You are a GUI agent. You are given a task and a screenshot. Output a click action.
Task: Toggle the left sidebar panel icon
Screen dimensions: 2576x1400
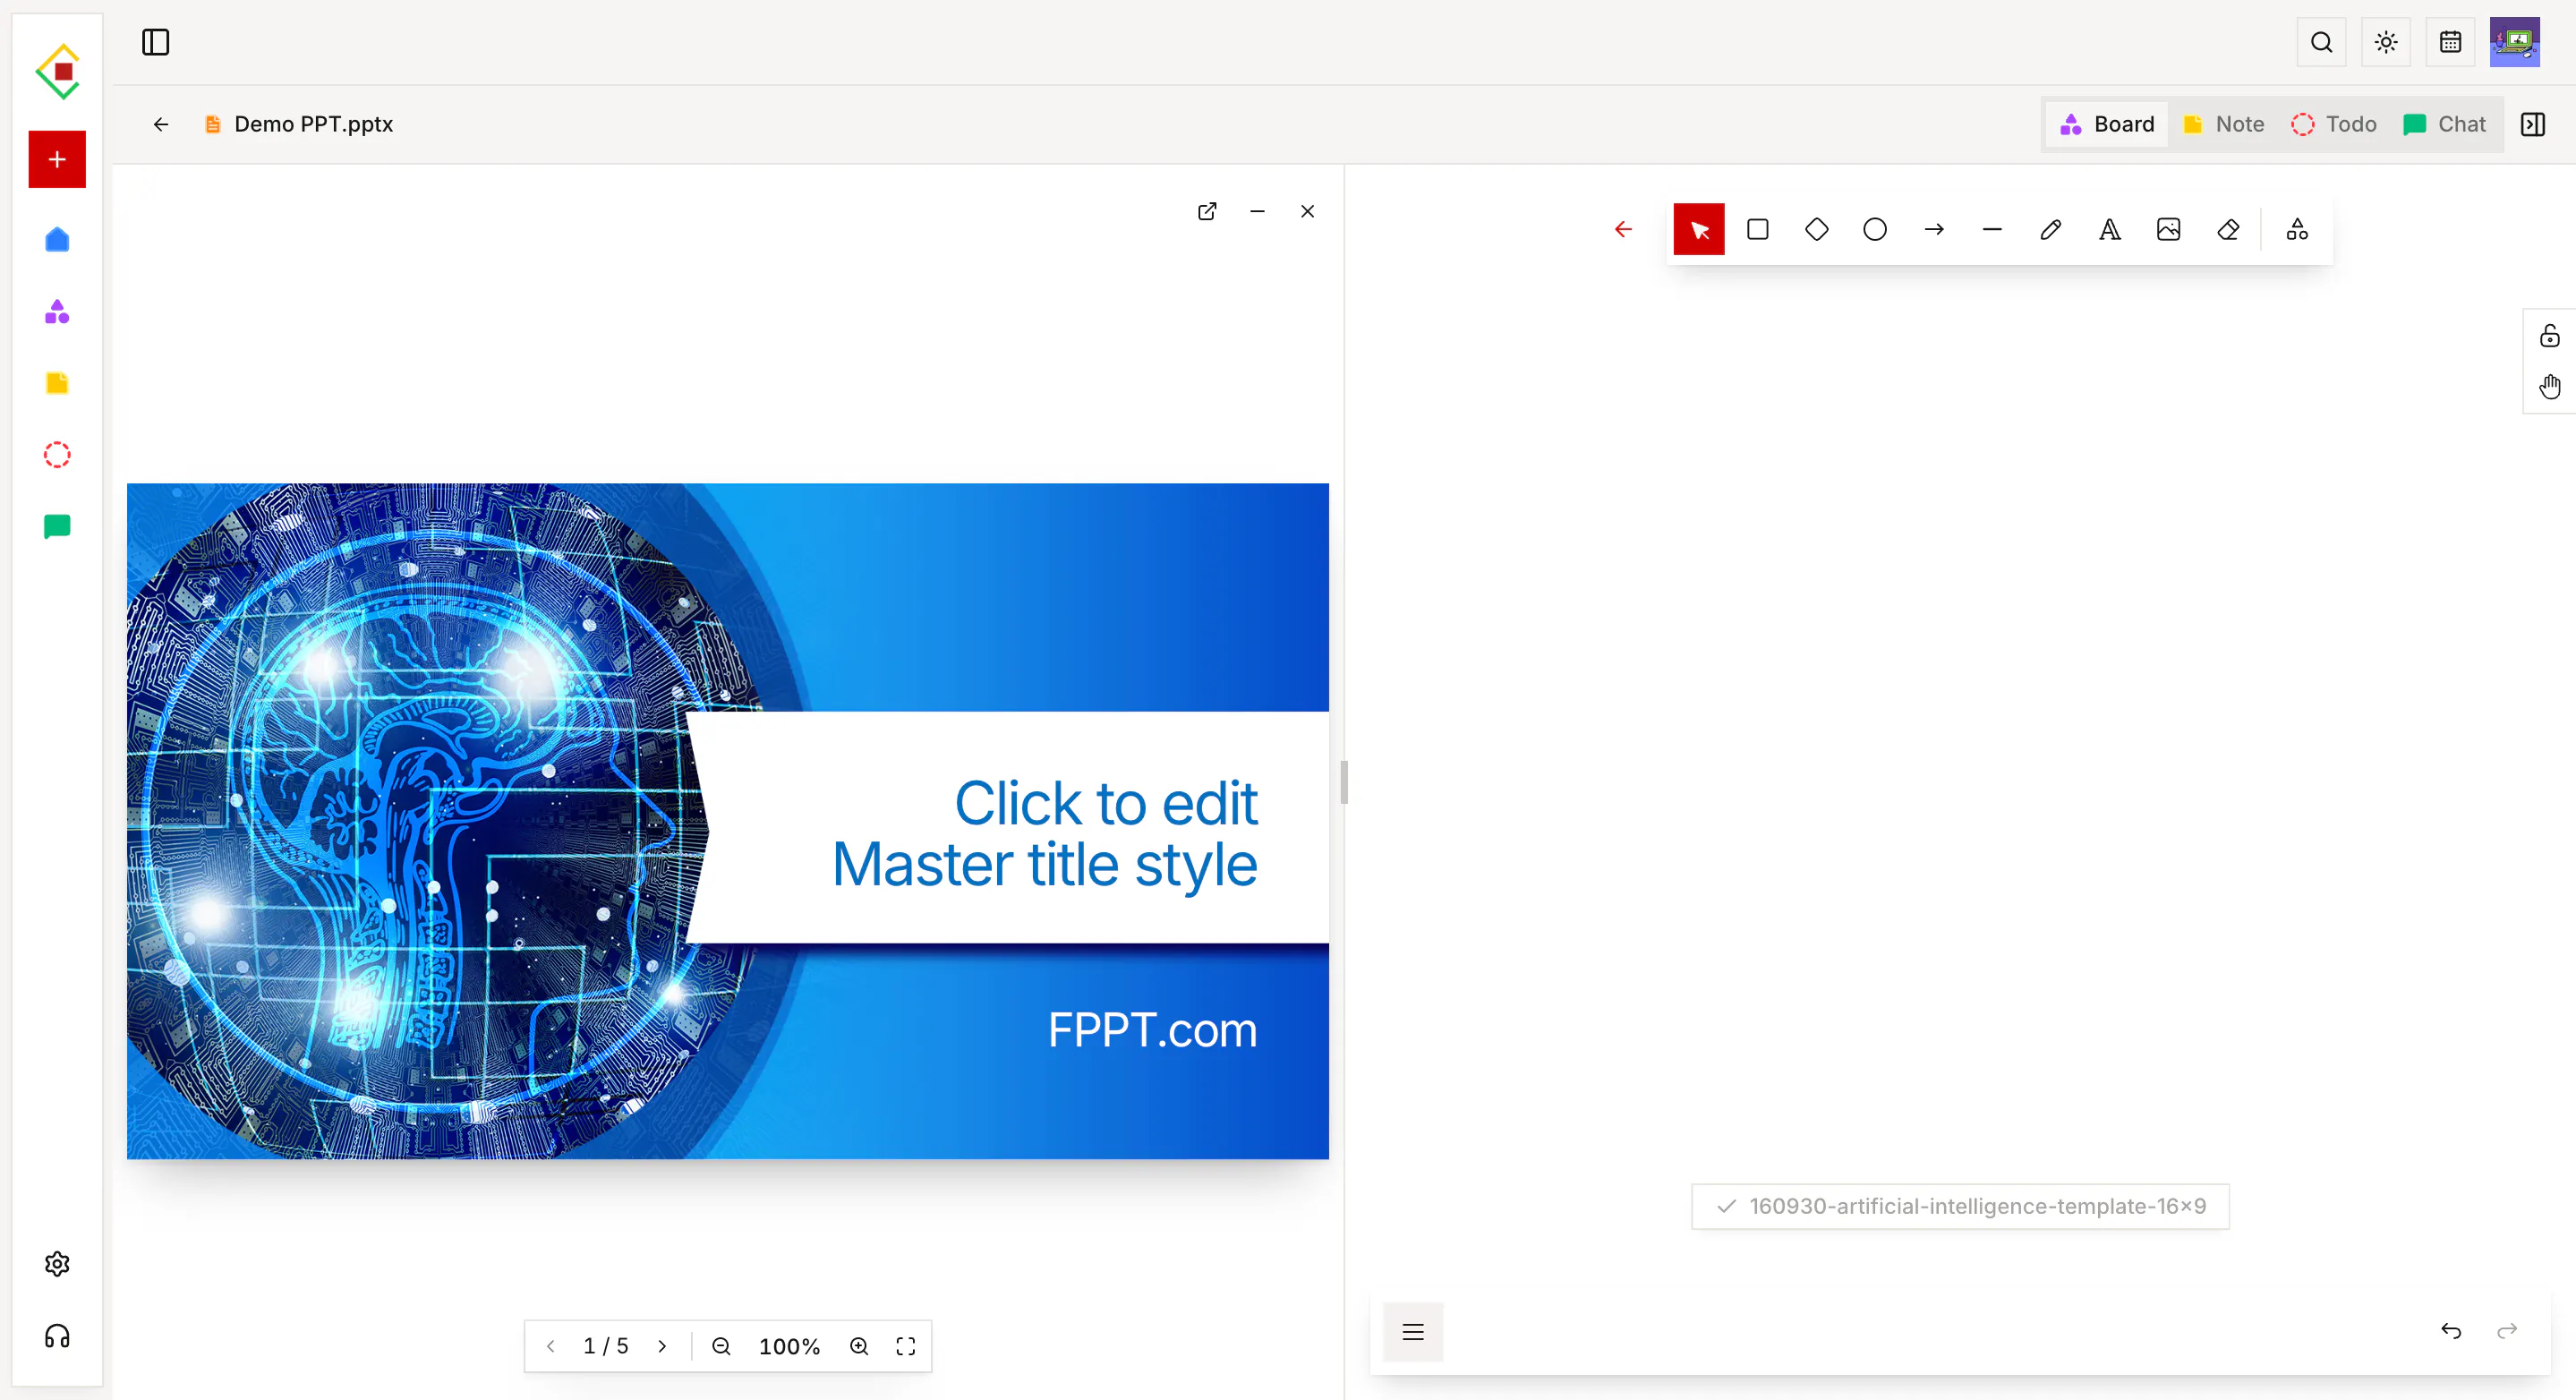[156, 42]
